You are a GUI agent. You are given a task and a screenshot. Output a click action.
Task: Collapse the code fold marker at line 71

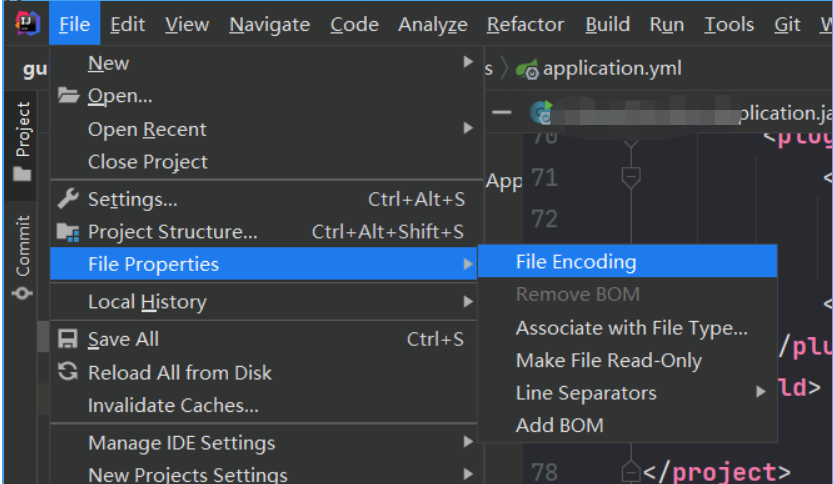[631, 177]
